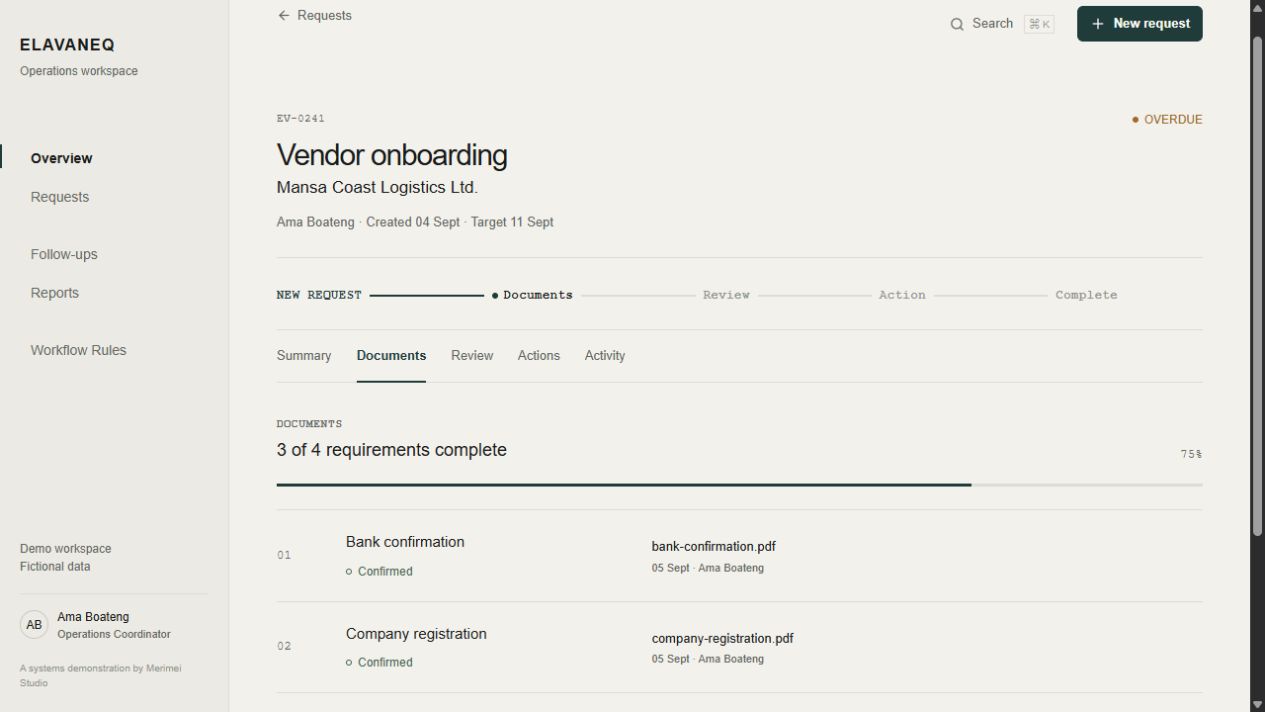This screenshot has height=712, width=1265.
Task: Open Overview in the sidebar
Action: click(61, 158)
